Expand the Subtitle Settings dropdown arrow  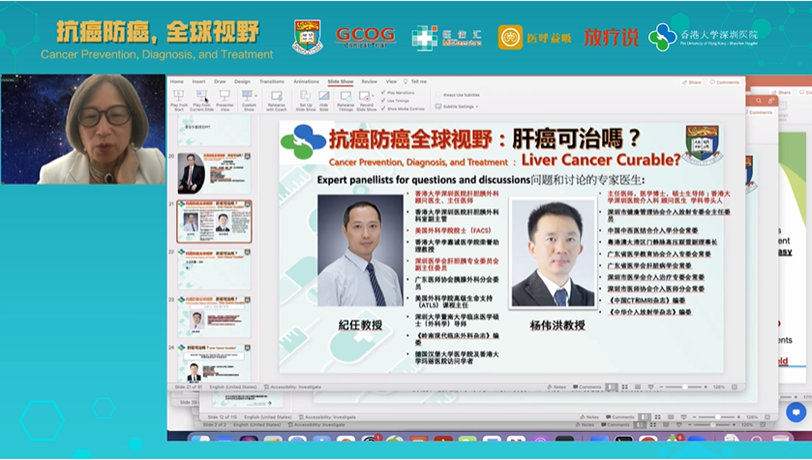[x=476, y=107]
